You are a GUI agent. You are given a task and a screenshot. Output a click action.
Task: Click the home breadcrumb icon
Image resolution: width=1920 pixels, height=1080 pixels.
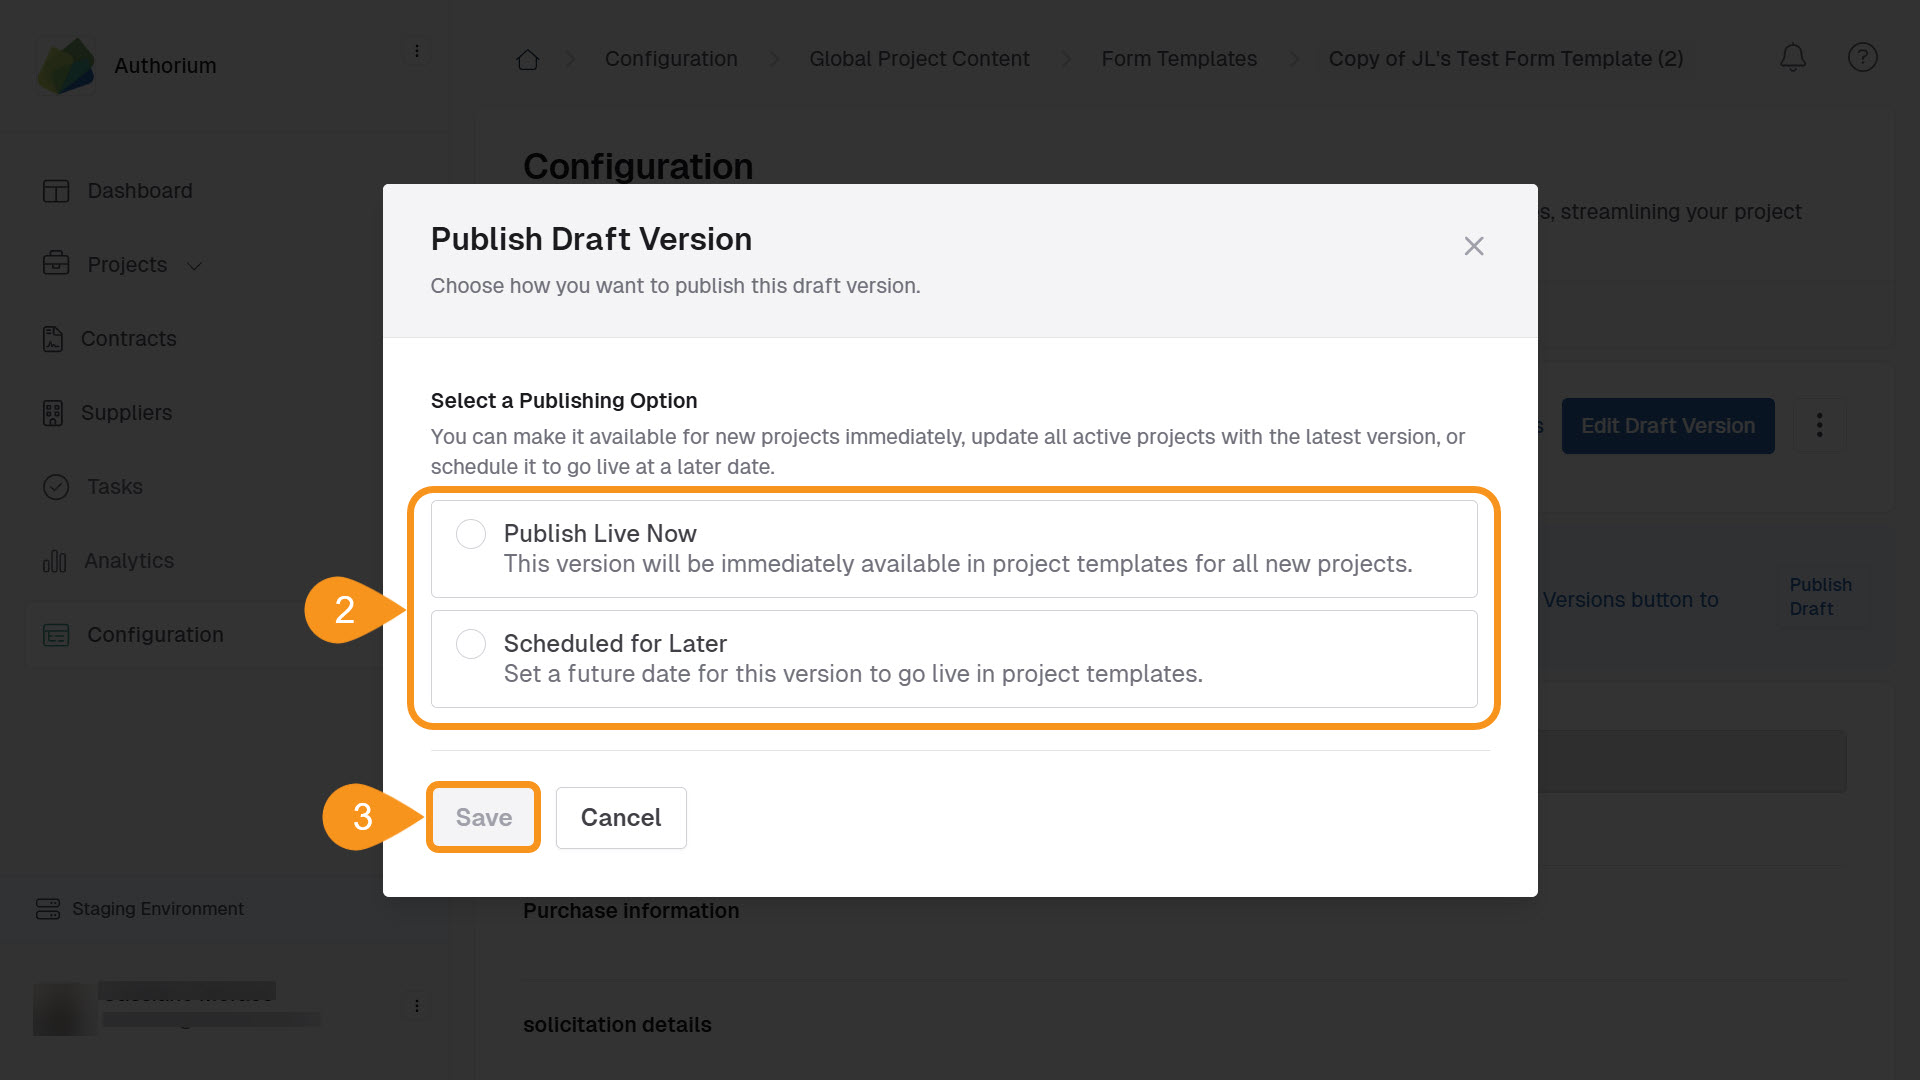527,59
